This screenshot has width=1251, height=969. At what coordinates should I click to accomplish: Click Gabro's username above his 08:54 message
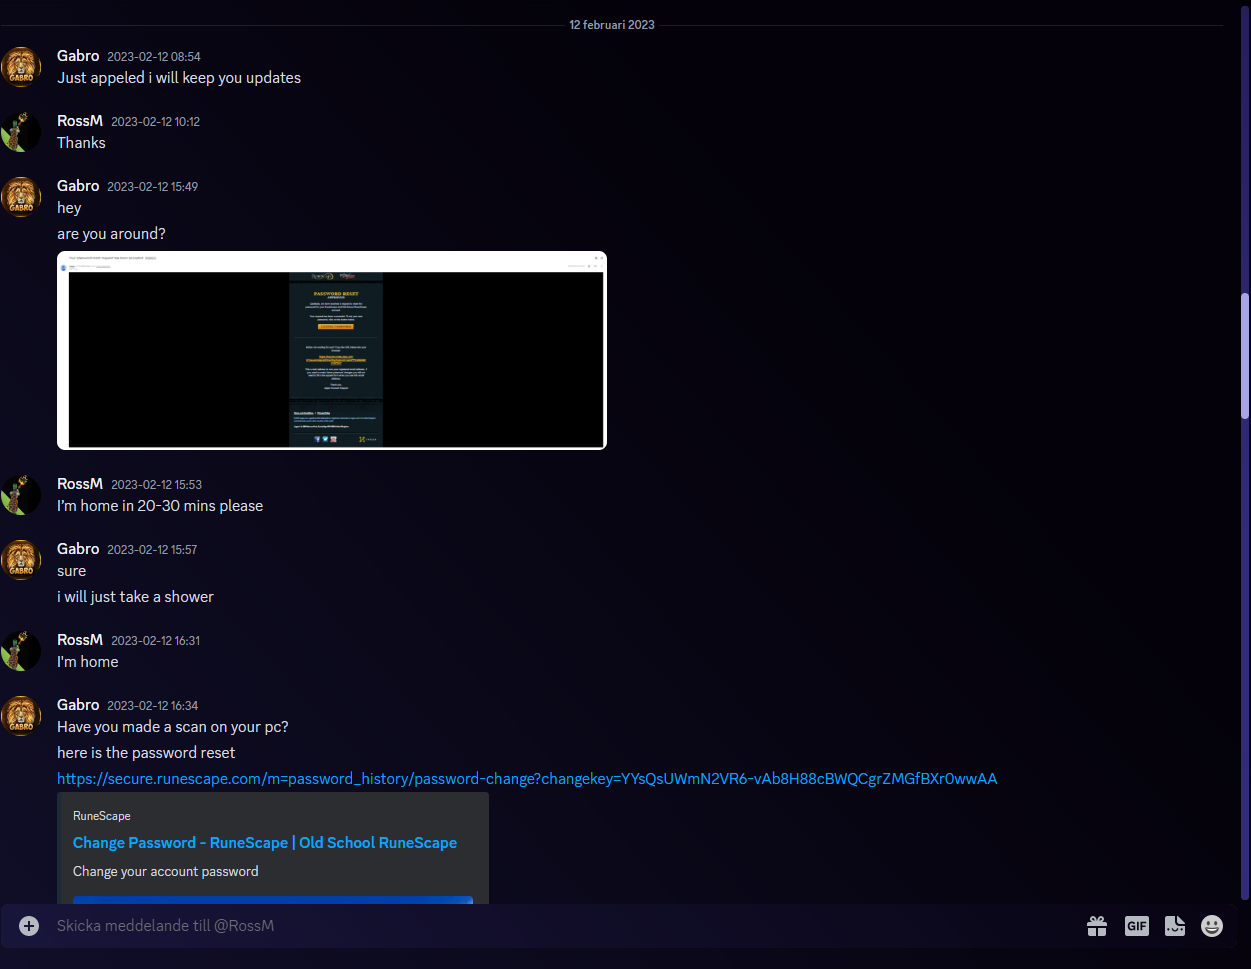point(78,55)
